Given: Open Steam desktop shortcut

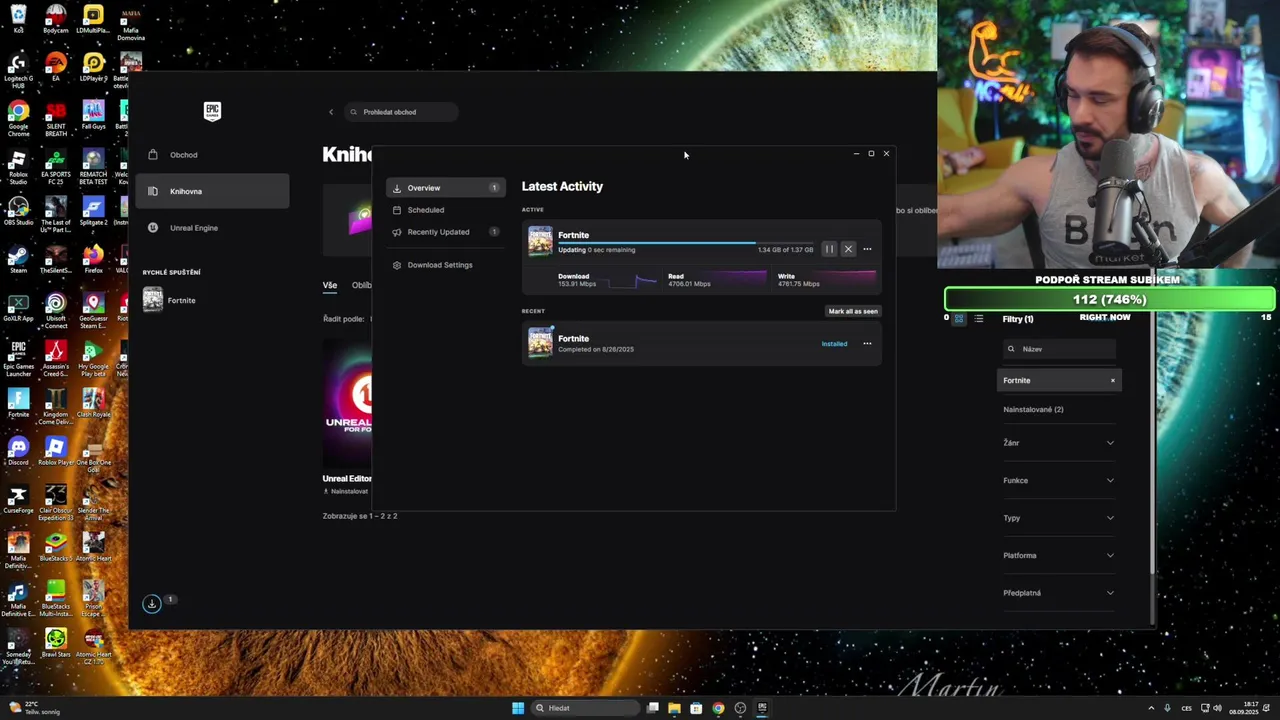Looking at the screenshot, I should 18,260.
